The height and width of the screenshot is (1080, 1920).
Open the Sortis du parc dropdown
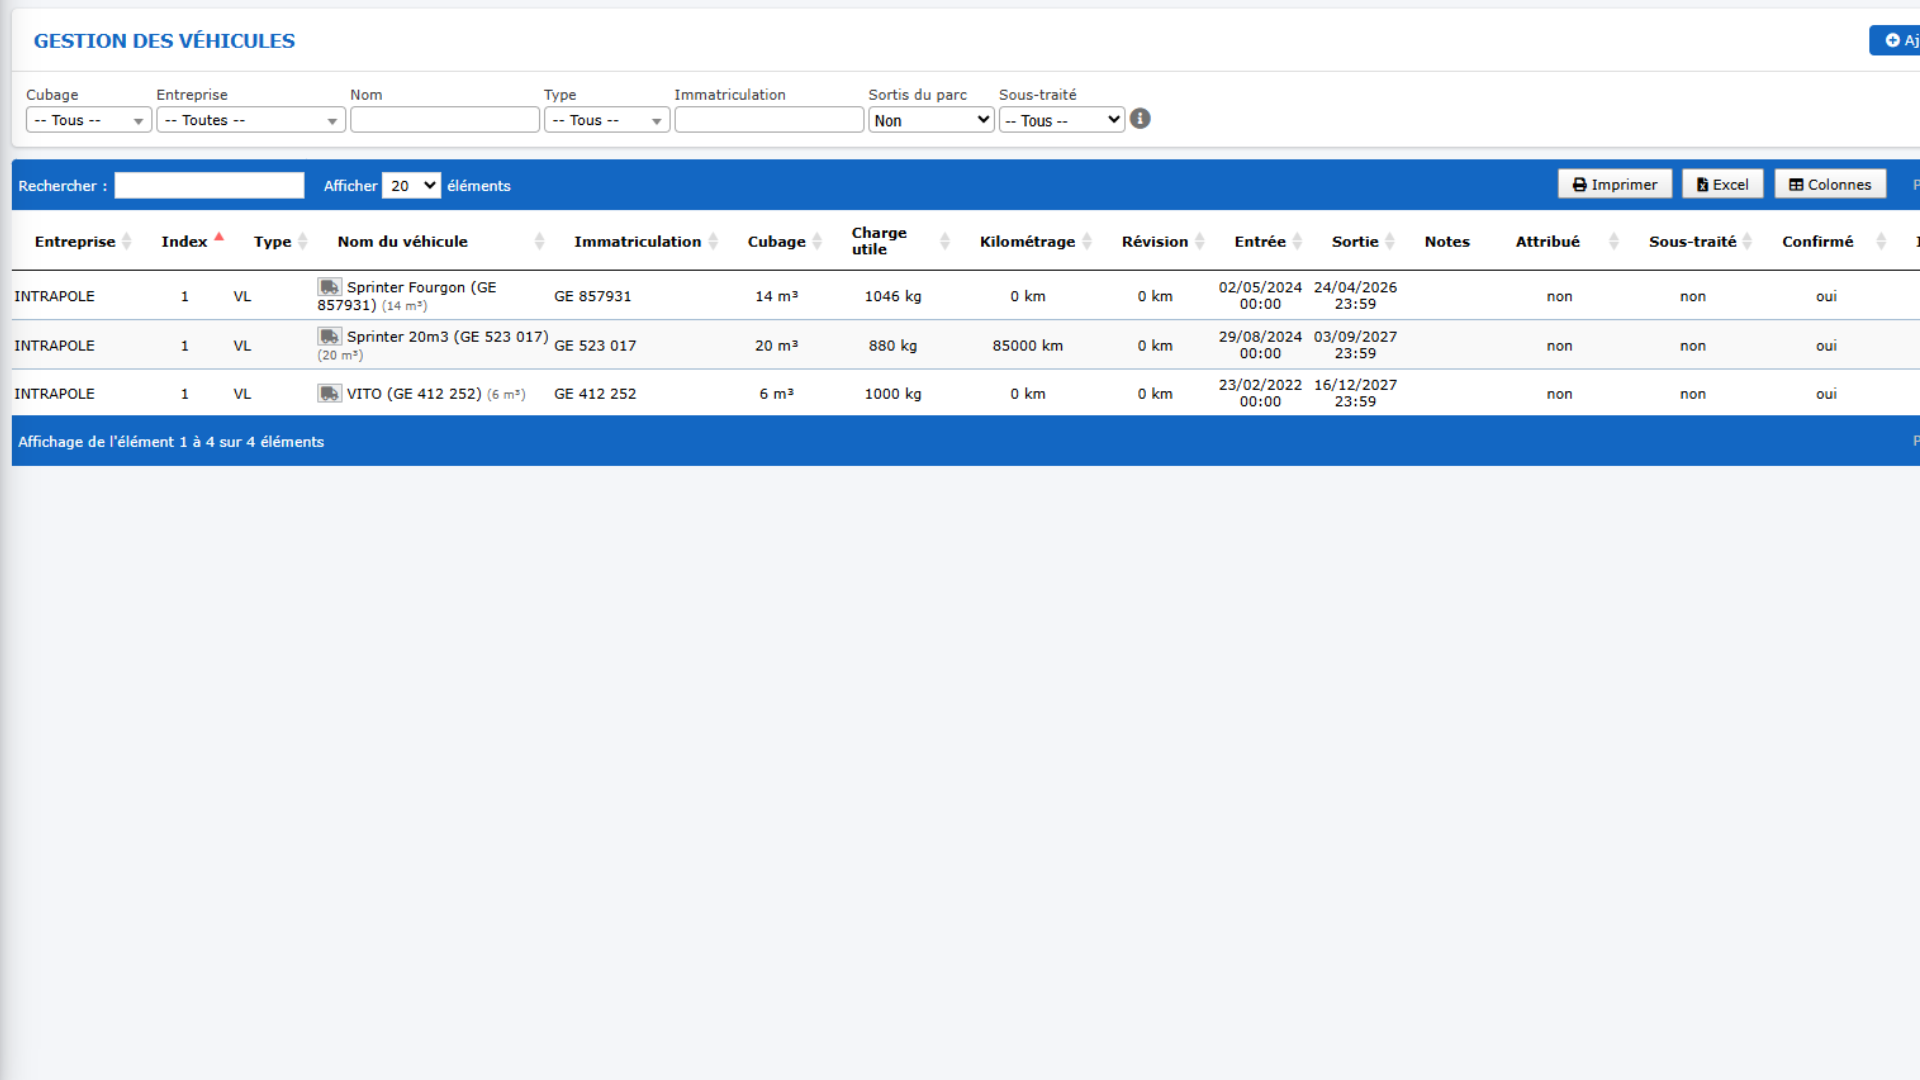pyautogui.click(x=931, y=120)
